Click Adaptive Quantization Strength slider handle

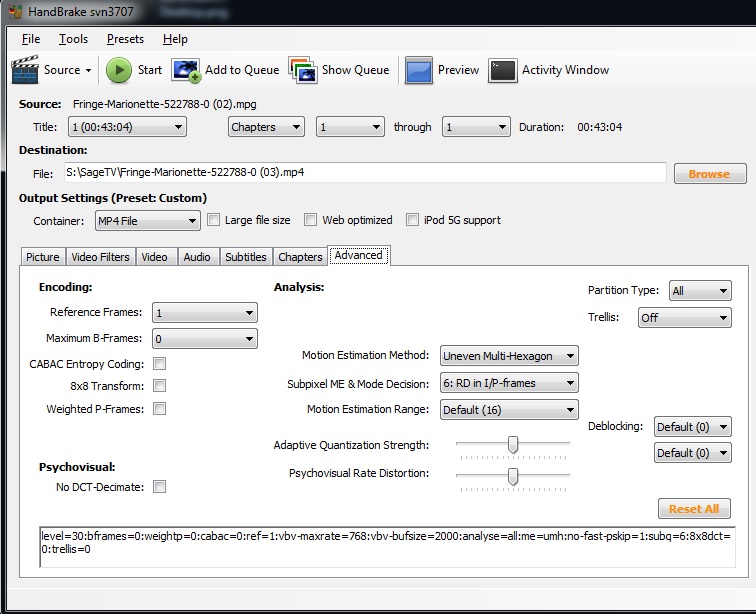[x=513, y=444]
